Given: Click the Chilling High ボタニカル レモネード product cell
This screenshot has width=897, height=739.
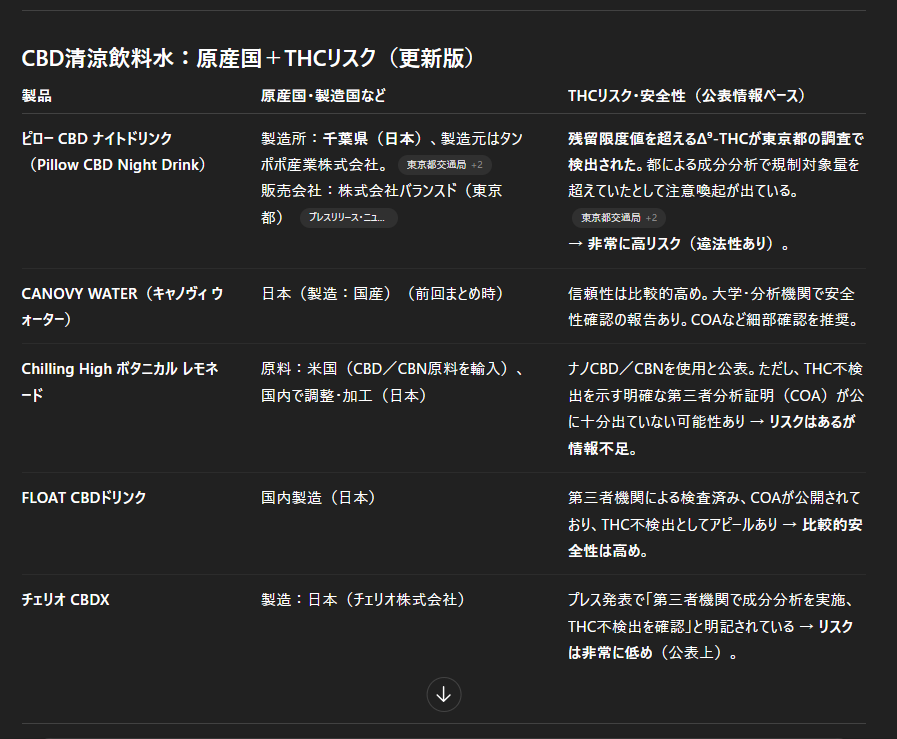Looking at the screenshot, I should pyautogui.click(x=120, y=382).
